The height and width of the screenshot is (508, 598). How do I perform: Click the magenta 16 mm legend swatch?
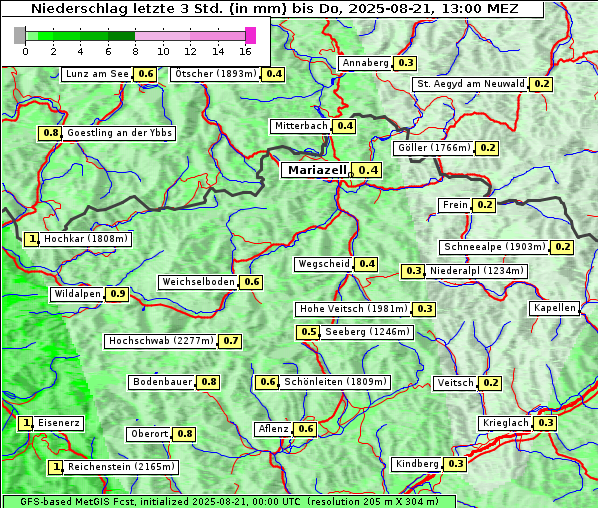click(x=251, y=35)
